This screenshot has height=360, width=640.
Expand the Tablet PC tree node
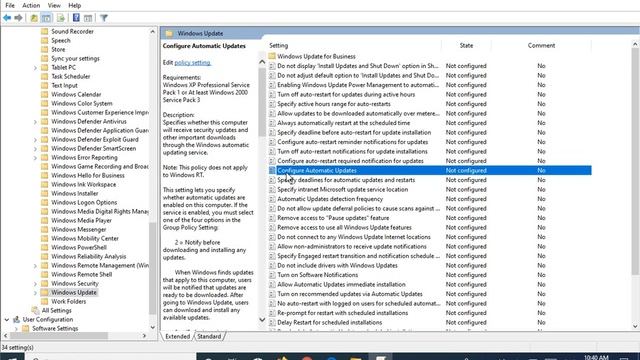tap(35, 68)
